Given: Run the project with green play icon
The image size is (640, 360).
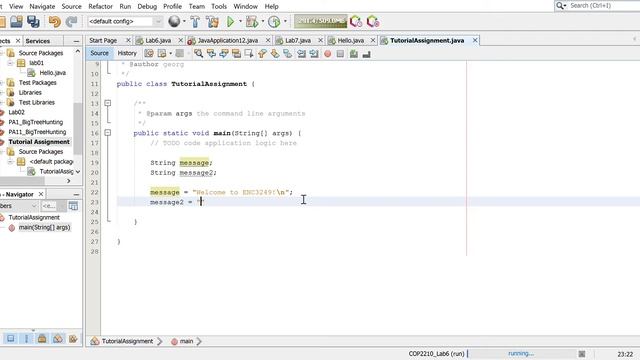Looking at the screenshot, I should (231, 22).
